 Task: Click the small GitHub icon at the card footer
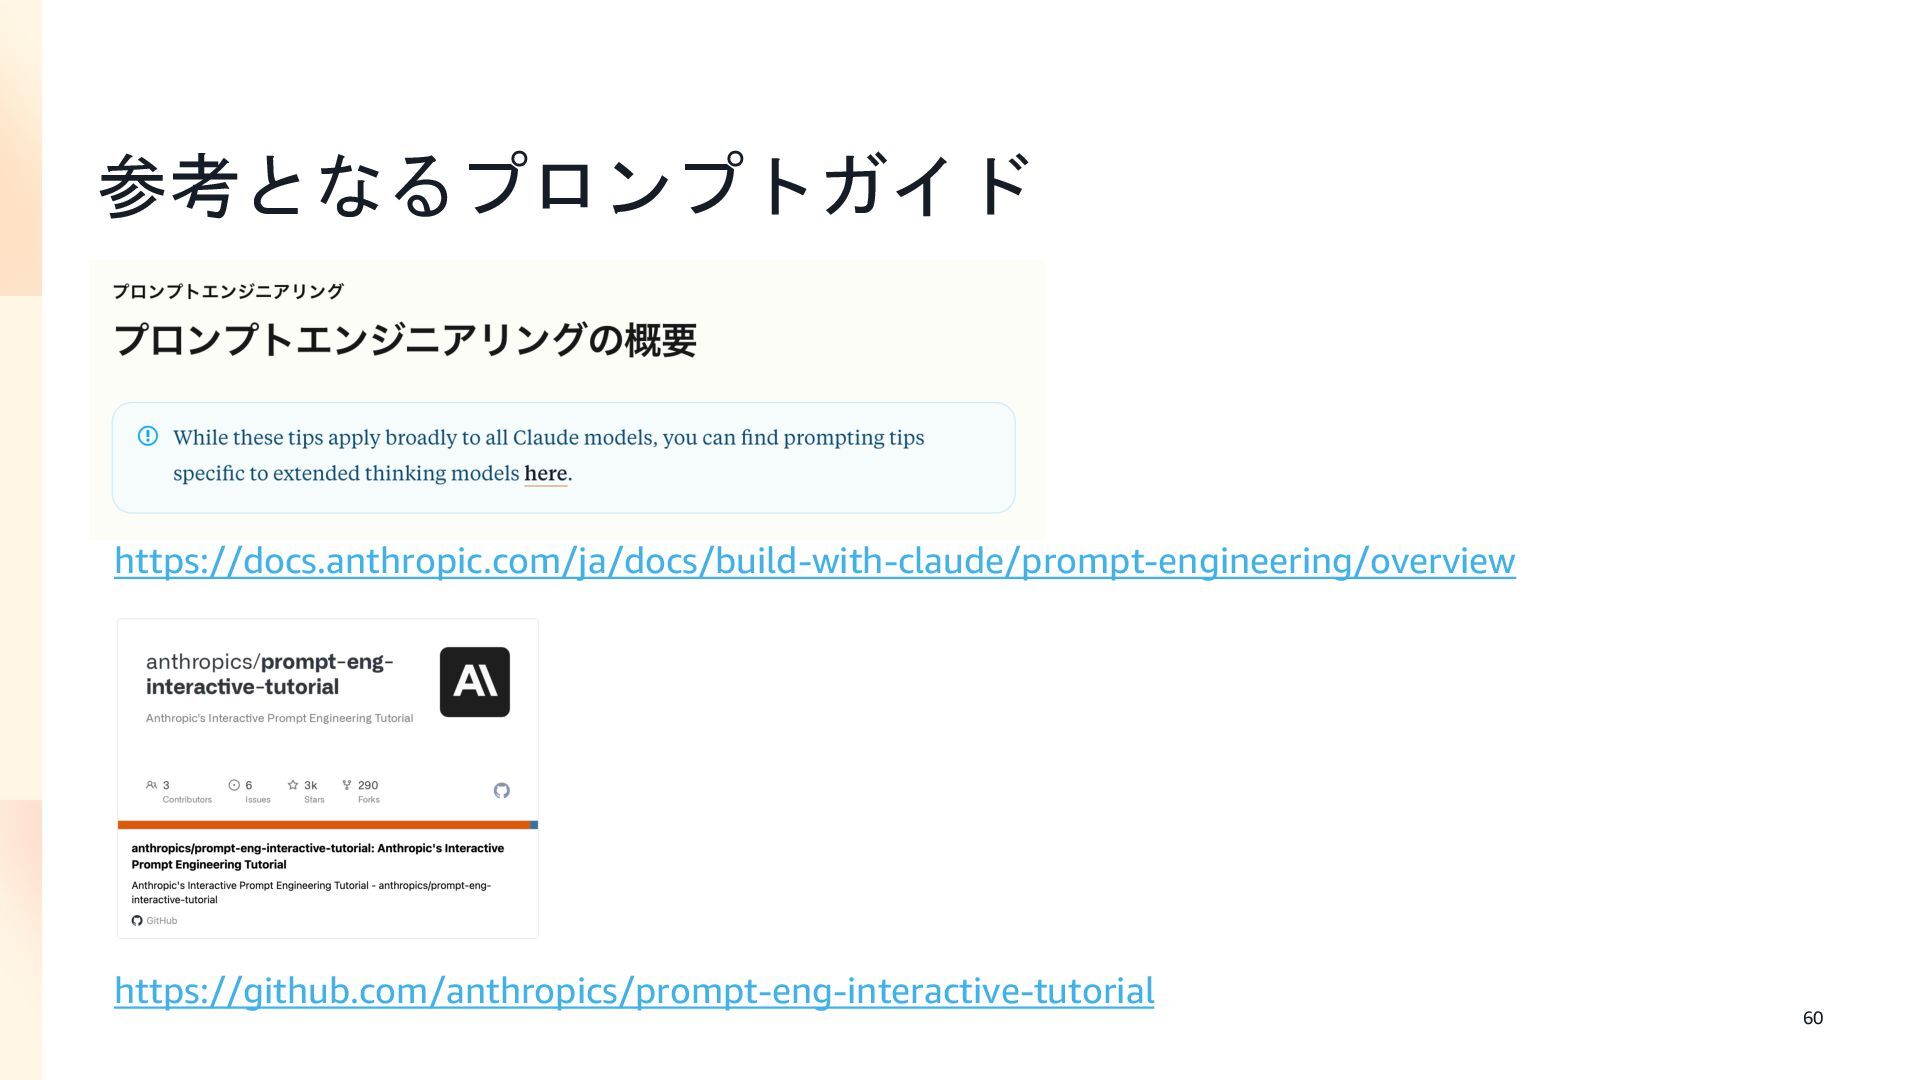[x=137, y=920]
